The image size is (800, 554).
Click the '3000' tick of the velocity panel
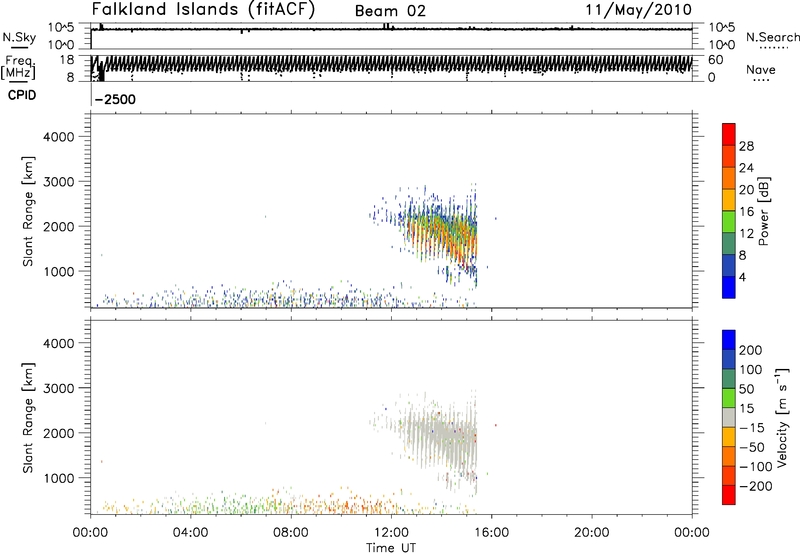click(x=59, y=389)
